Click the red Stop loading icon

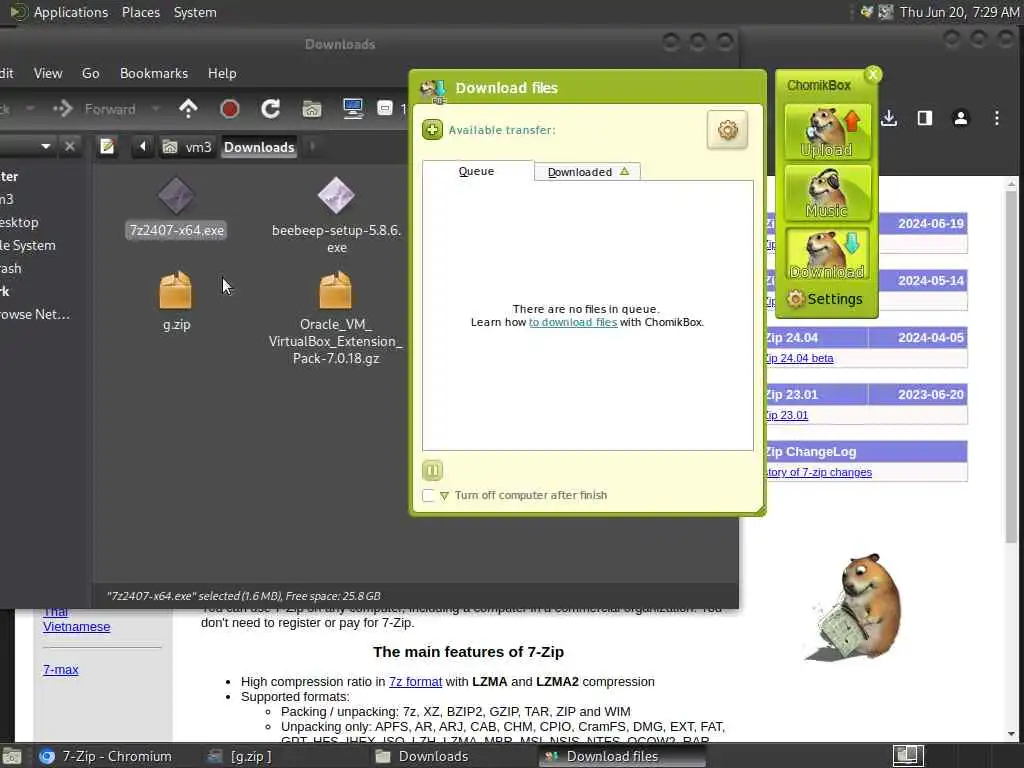tap(229, 108)
